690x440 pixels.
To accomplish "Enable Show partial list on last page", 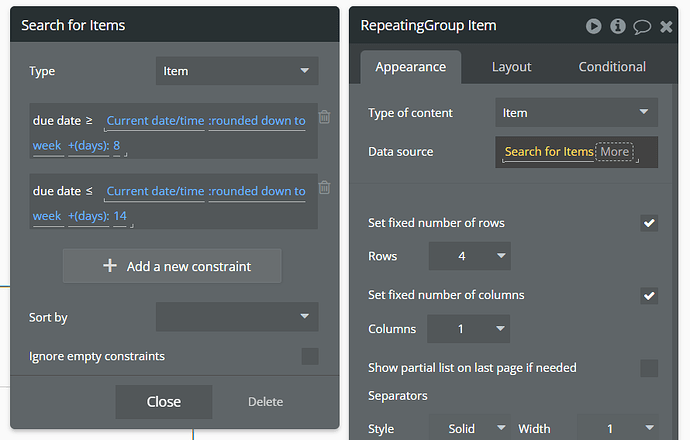I will coord(649,368).
